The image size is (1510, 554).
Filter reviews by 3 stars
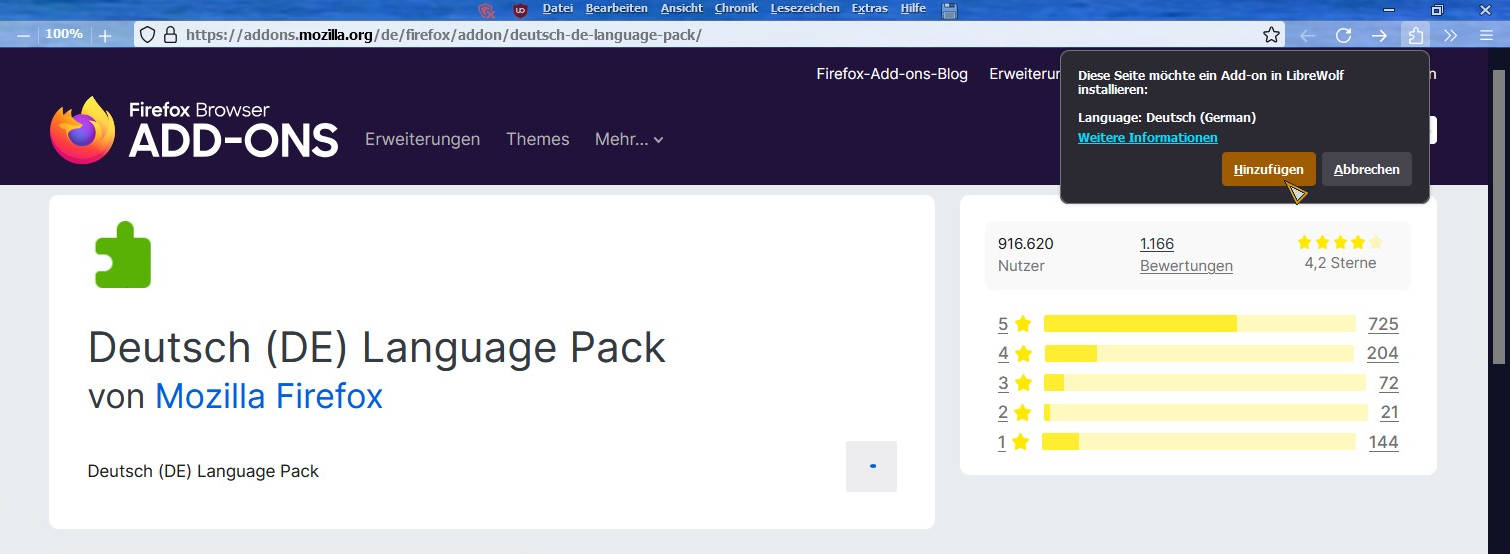[1014, 382]
